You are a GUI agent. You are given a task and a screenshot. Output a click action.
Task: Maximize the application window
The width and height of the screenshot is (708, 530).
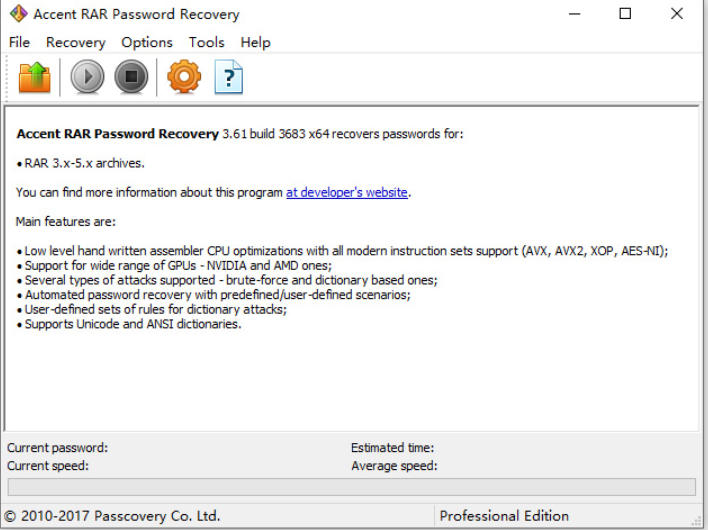point(625,14)
